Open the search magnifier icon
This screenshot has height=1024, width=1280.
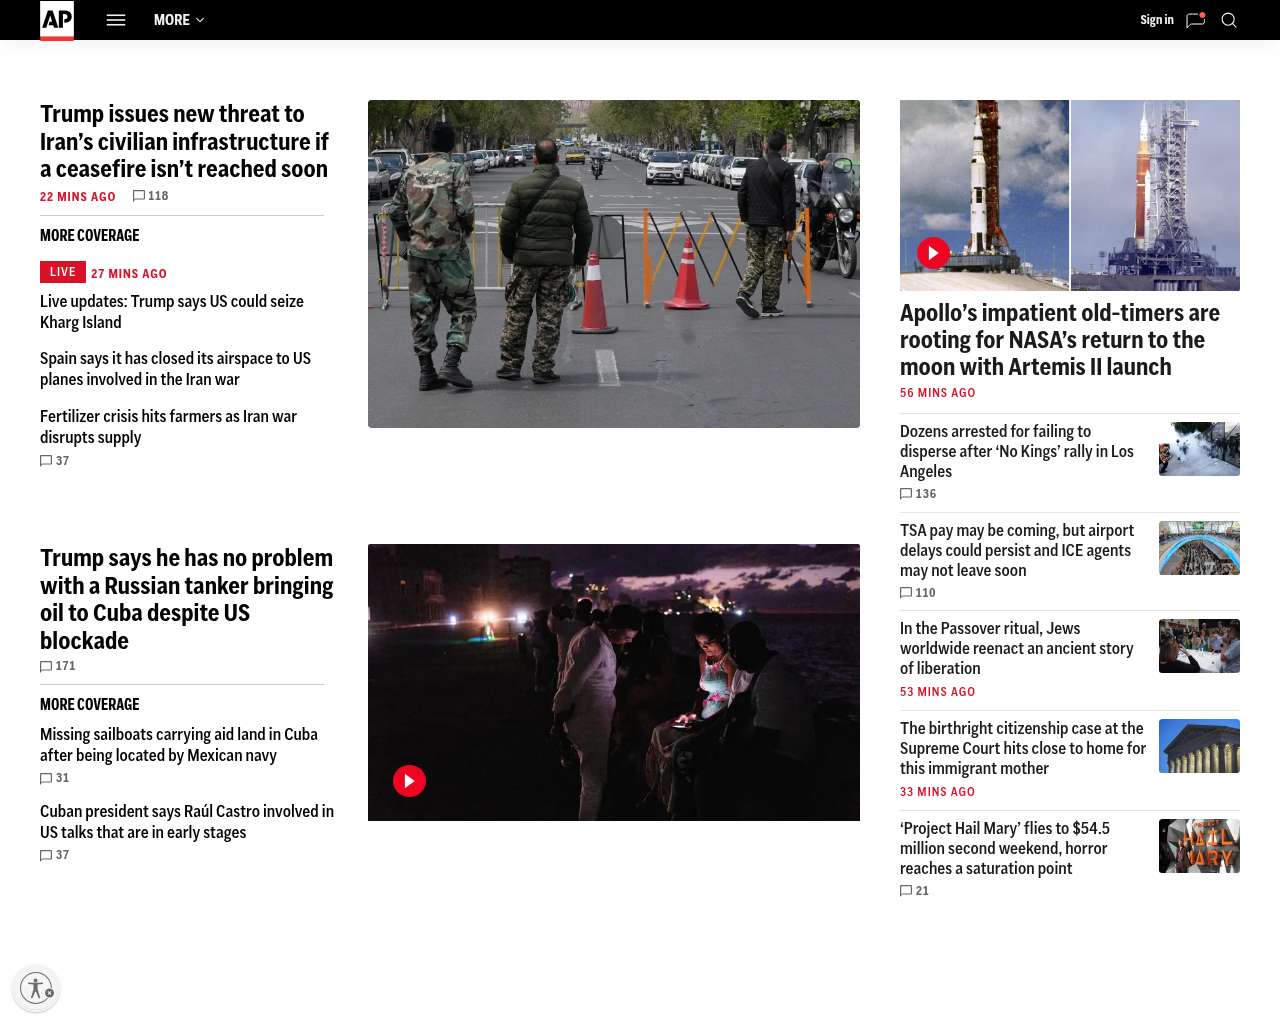click(x=1229, y=20)
